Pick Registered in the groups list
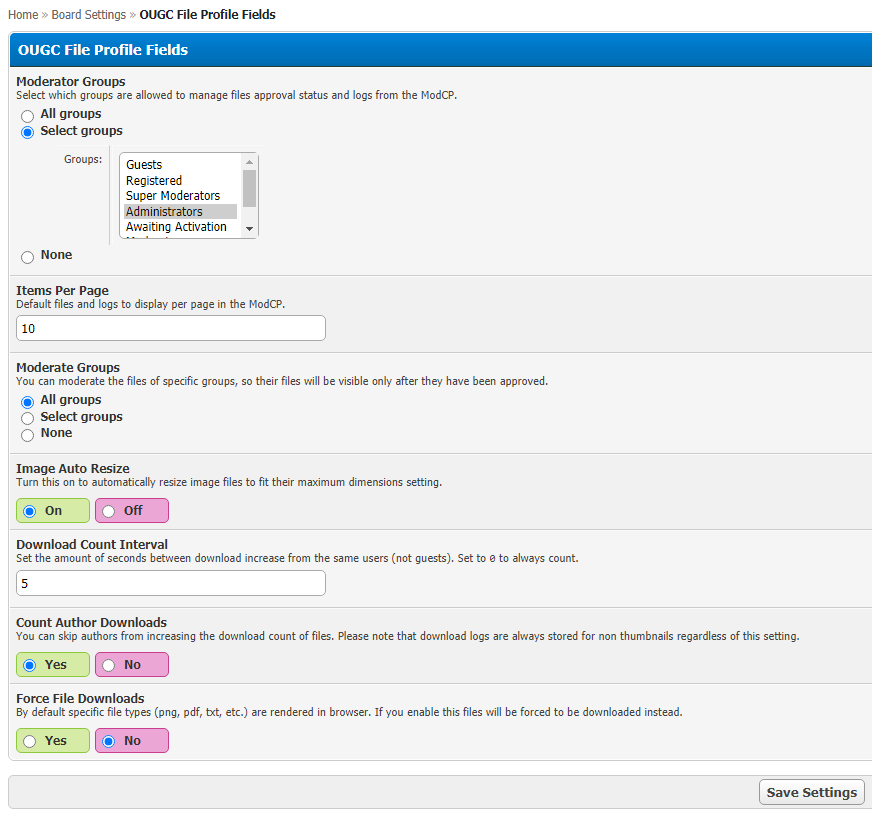 click(x=154, y=181)
